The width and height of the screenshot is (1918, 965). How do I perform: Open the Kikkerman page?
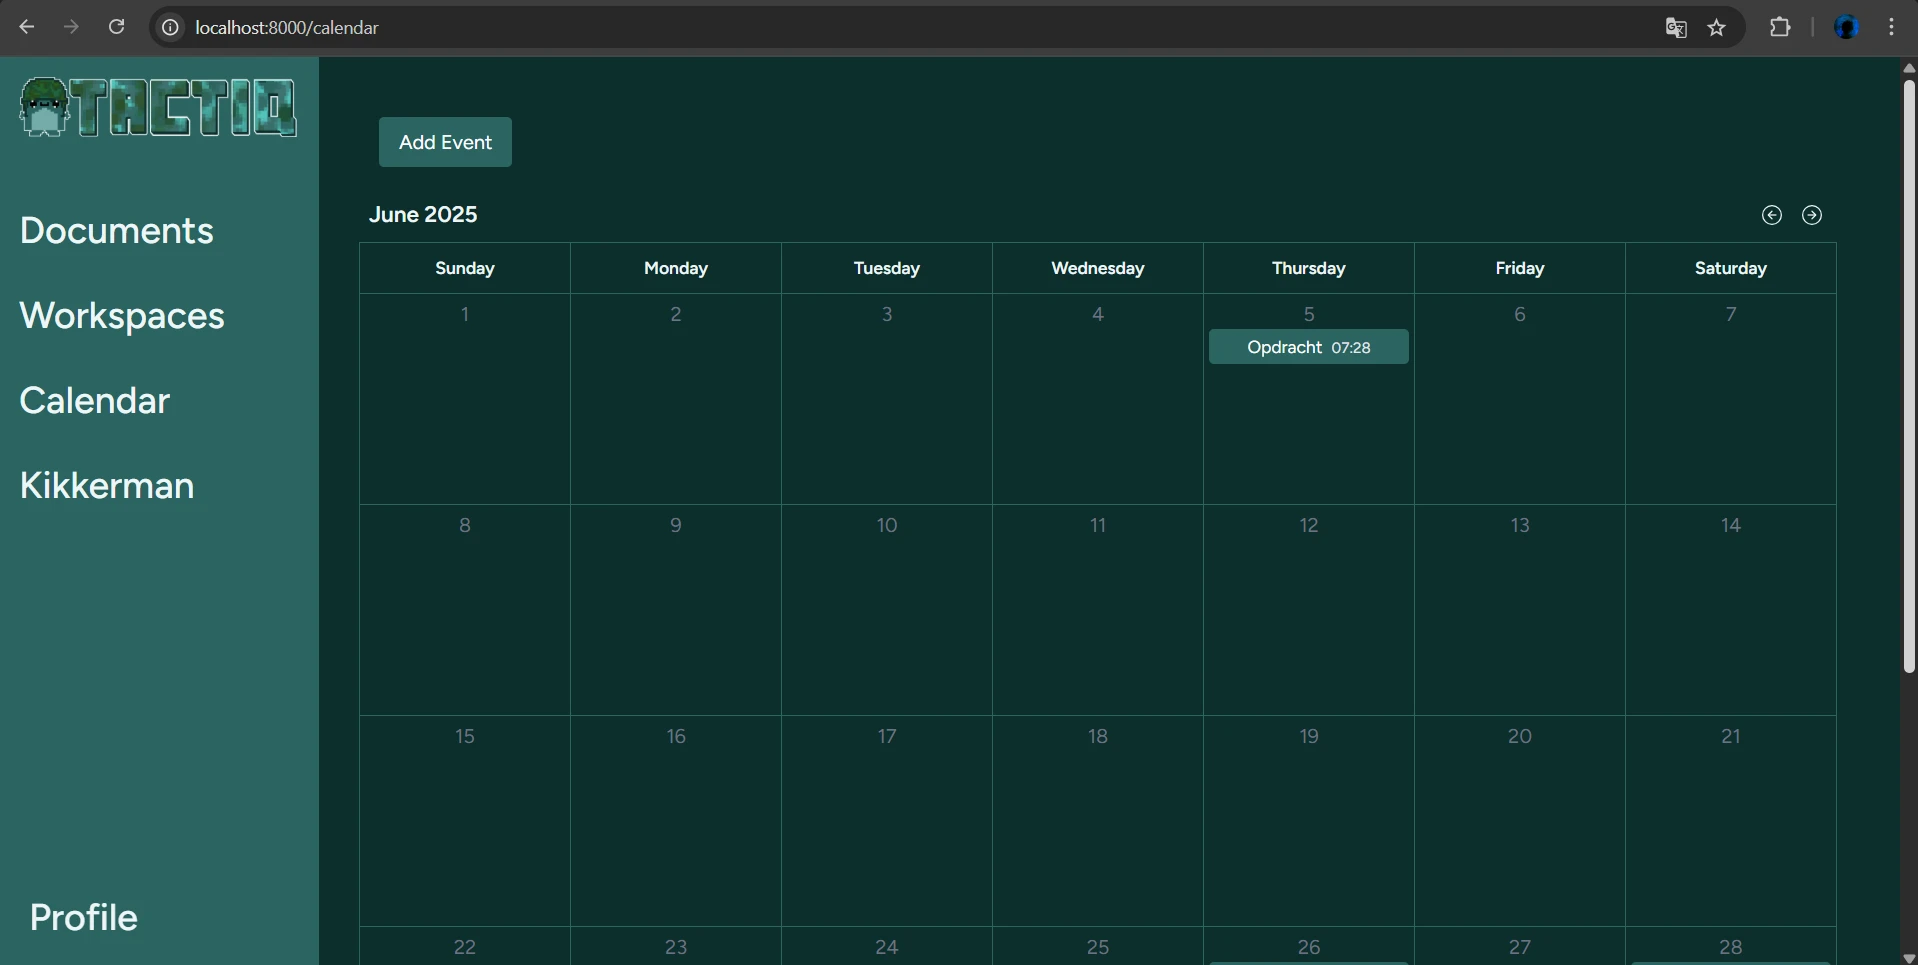(106, 486)
